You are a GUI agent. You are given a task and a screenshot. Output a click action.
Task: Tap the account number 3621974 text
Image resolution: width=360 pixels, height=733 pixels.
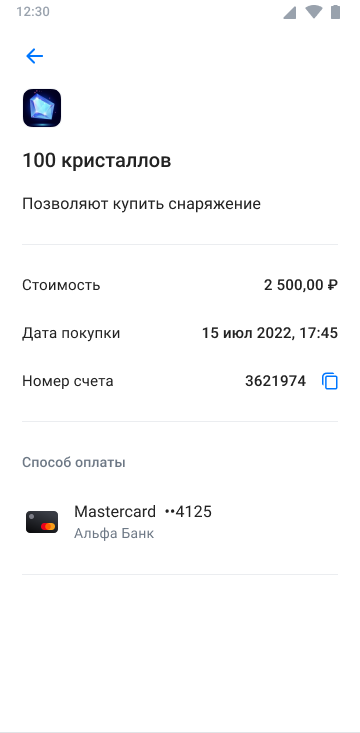click(275, 381)
